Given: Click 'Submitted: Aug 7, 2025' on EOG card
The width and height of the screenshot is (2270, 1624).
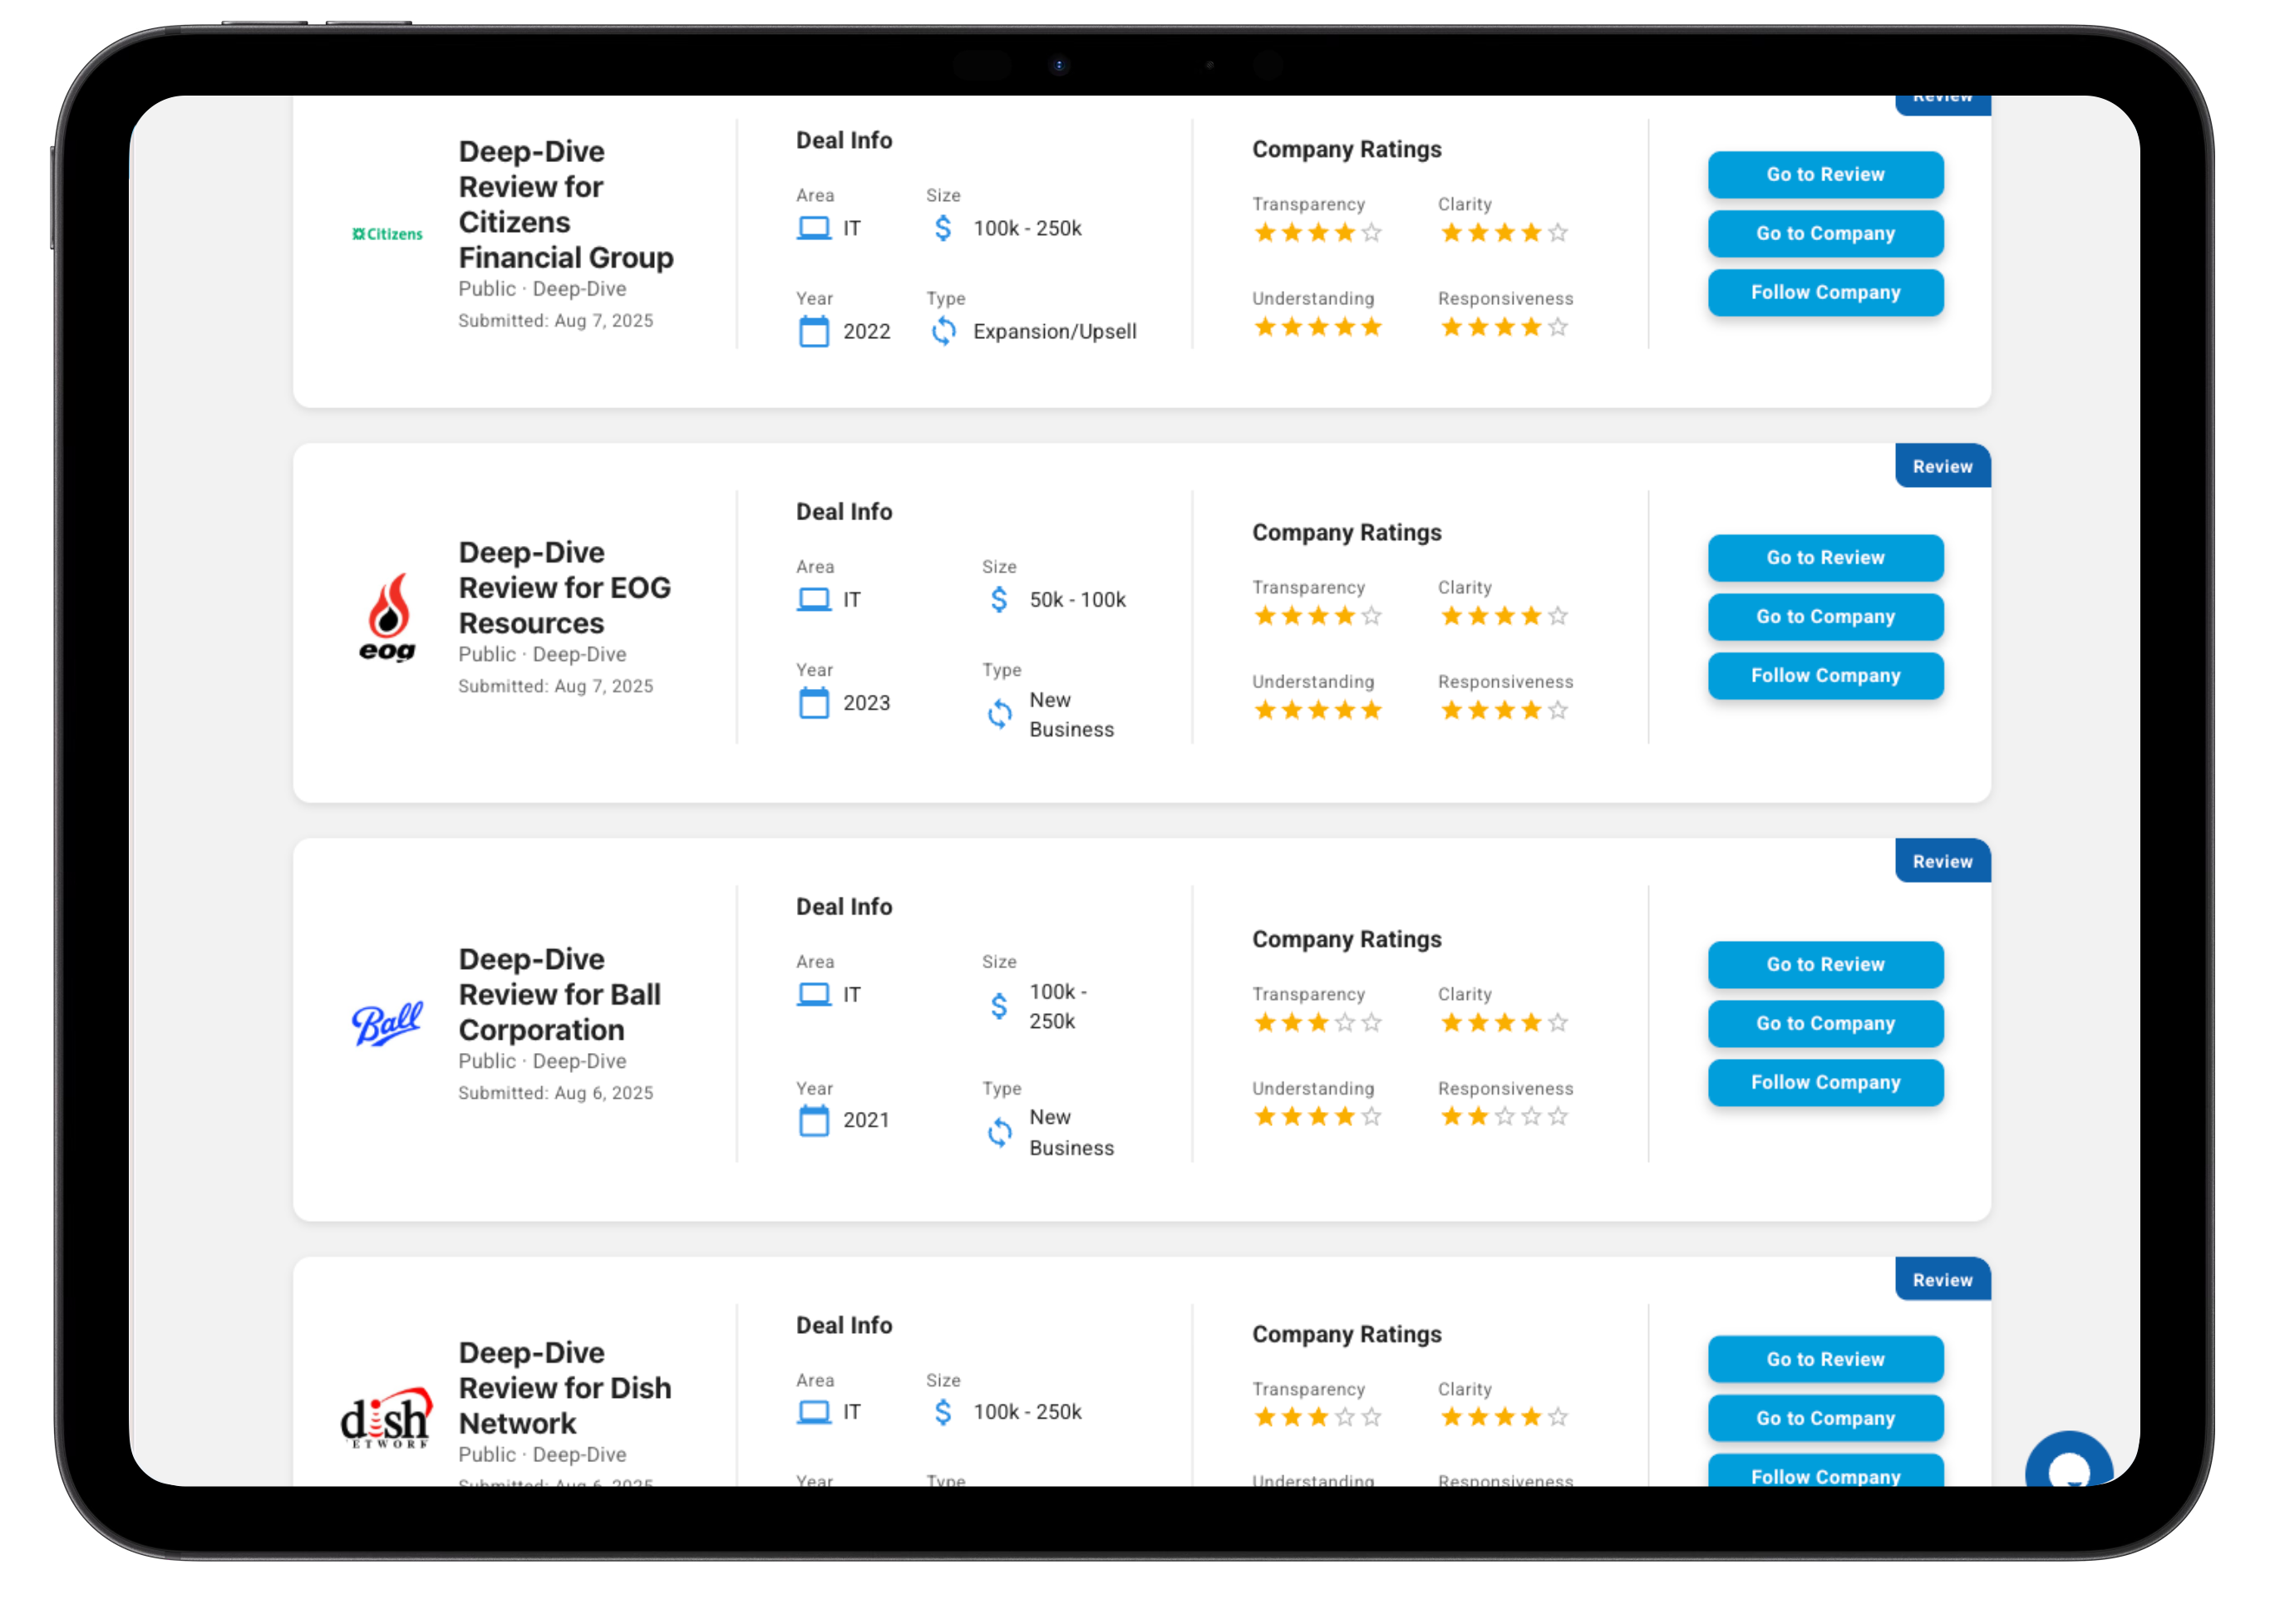Looking at the screenshot, I should [x=556, y=687].
